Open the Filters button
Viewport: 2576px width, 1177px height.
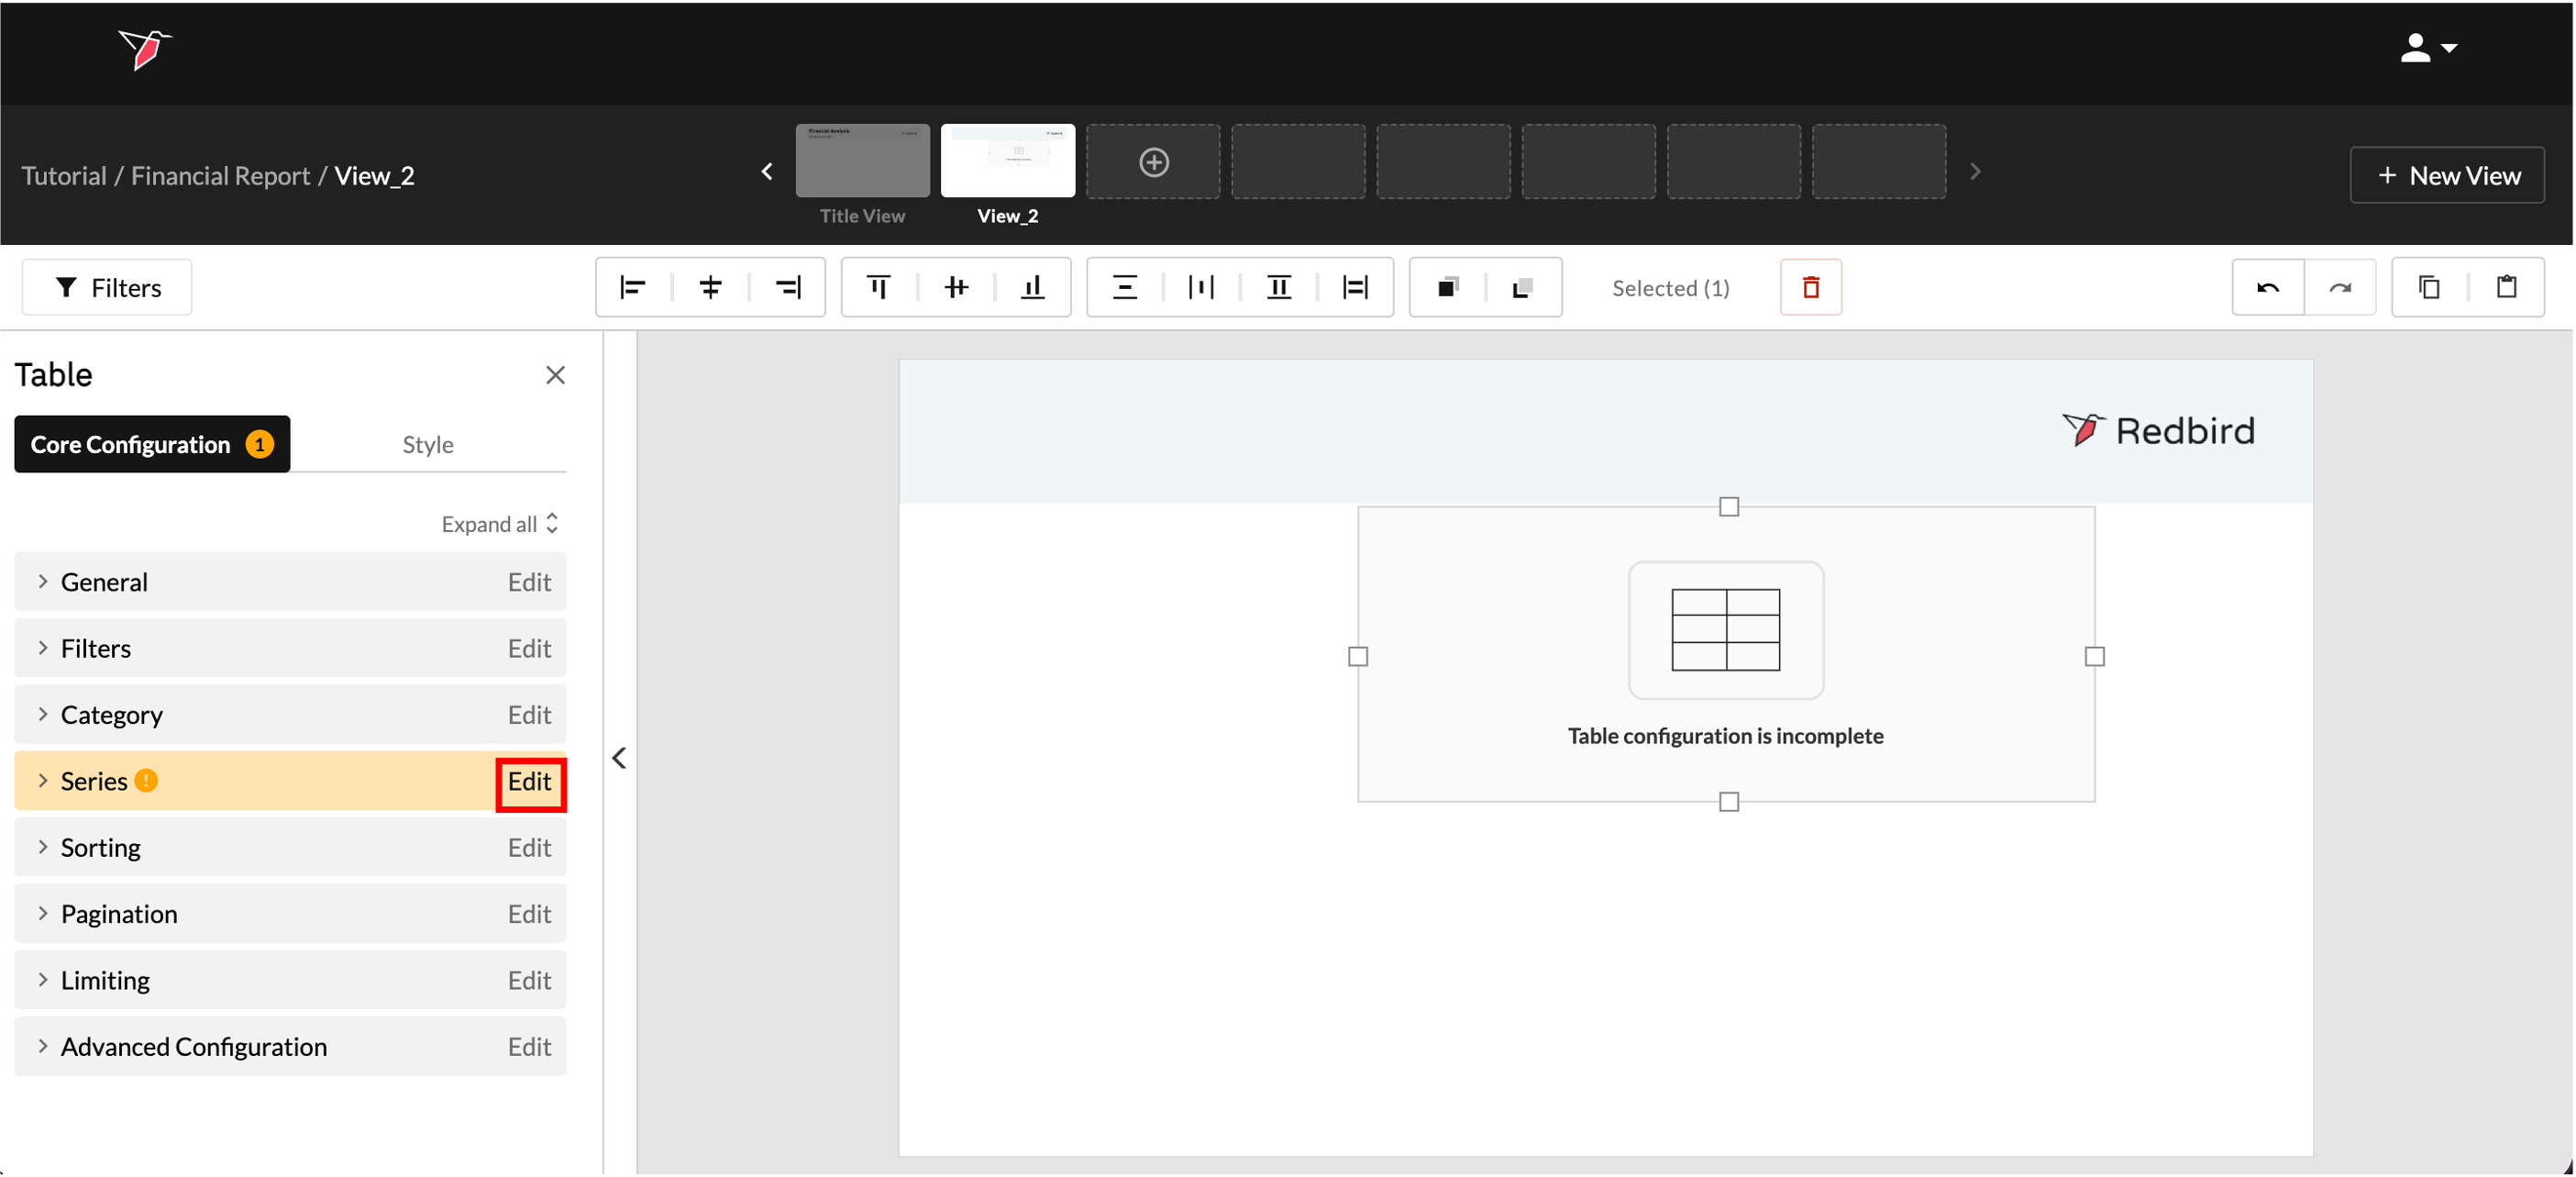click(x=107, y=288)
